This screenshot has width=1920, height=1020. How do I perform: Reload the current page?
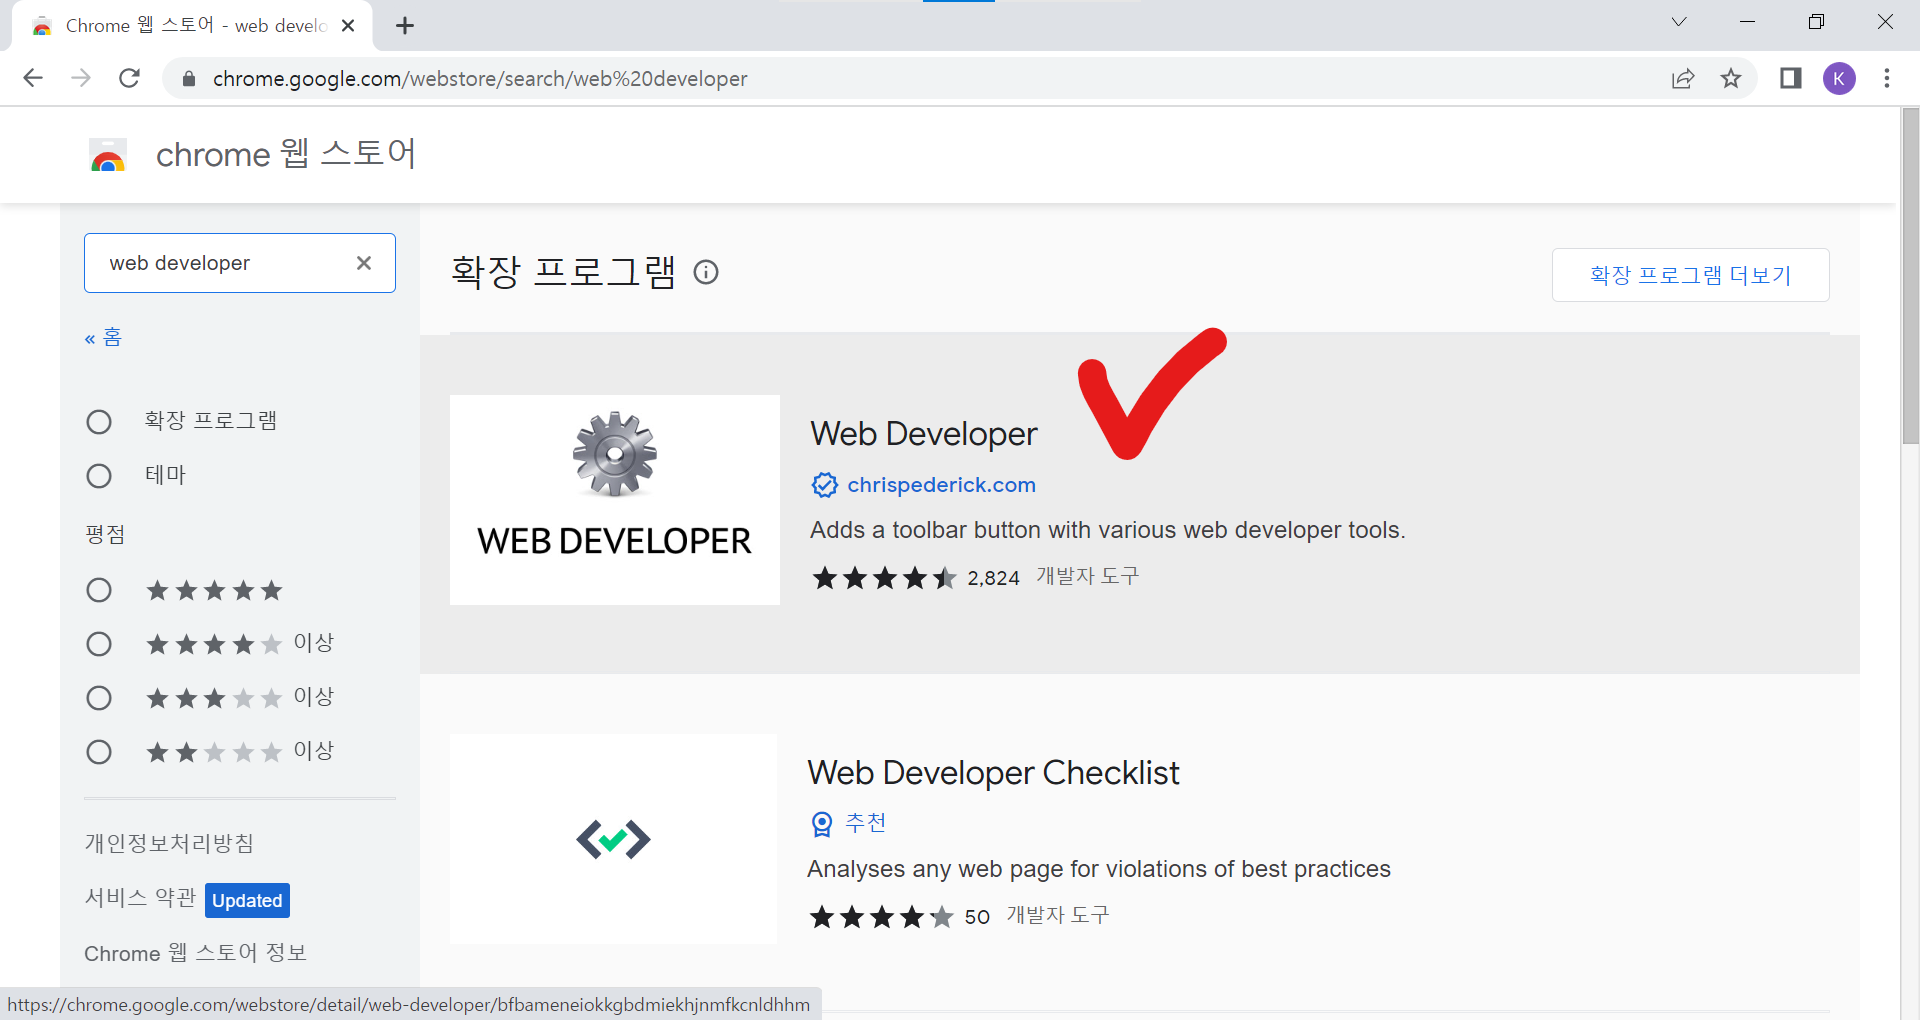(x=129, y=78)
